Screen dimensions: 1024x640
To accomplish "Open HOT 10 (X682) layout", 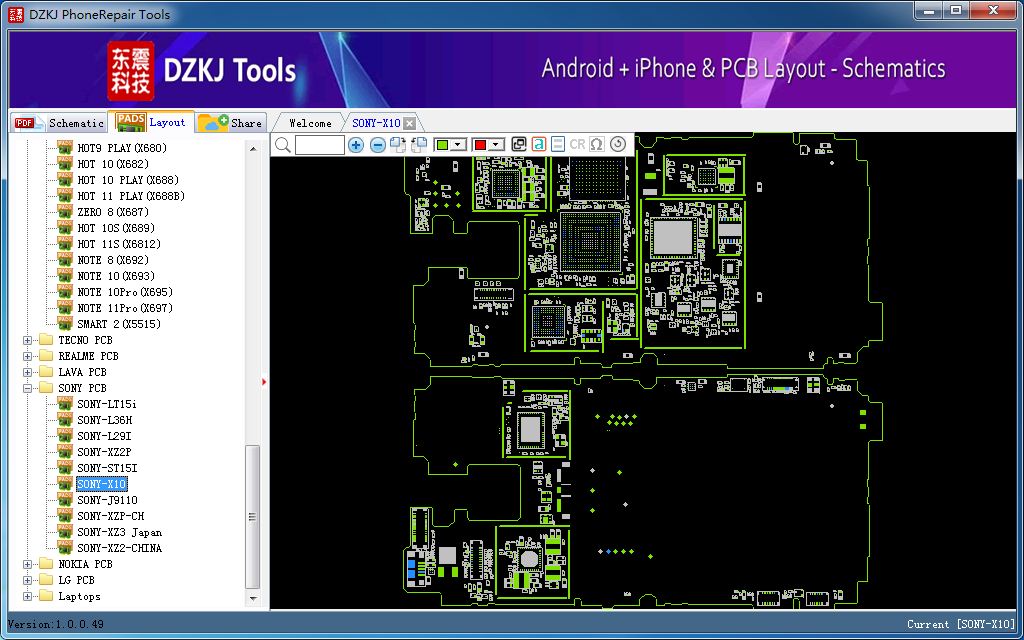I will click(x=113, y=164).
